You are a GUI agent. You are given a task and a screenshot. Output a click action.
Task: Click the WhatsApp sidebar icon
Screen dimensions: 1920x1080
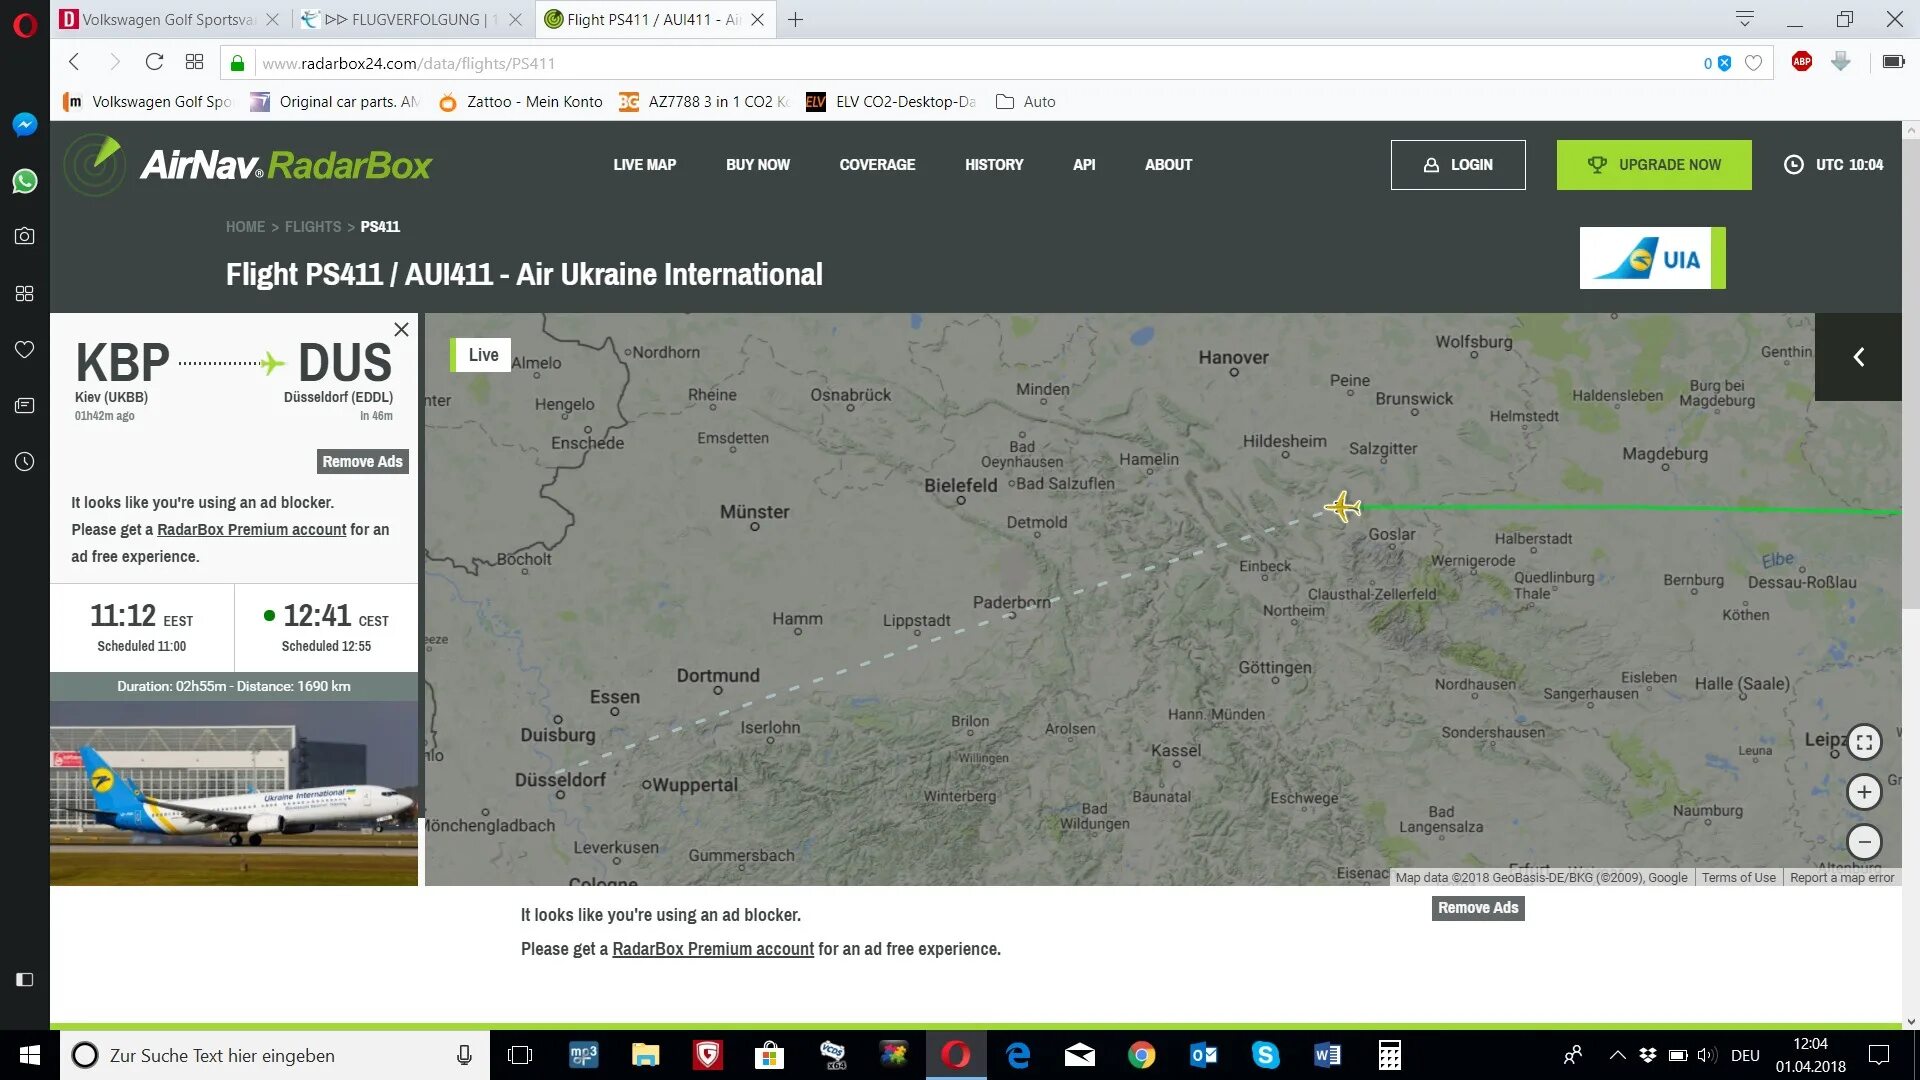click(x=24, y=181)
